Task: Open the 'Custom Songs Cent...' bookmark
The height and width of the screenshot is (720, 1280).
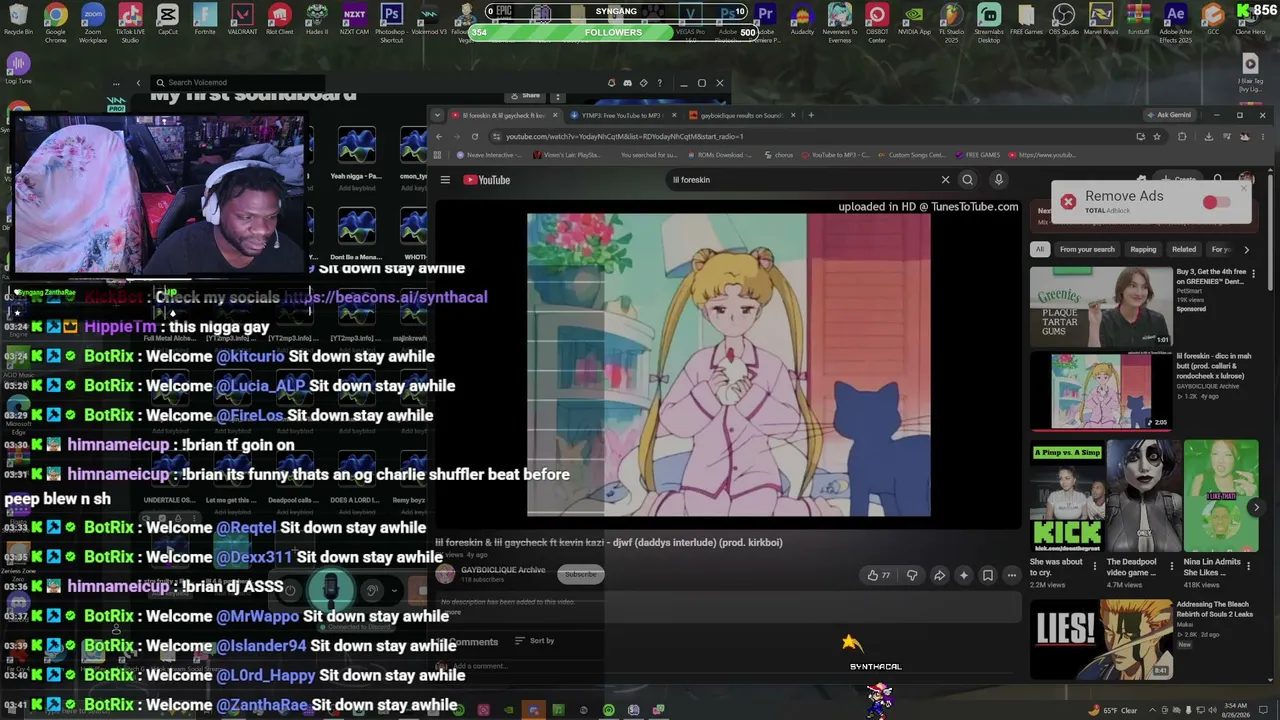Action: pos(910,155)
